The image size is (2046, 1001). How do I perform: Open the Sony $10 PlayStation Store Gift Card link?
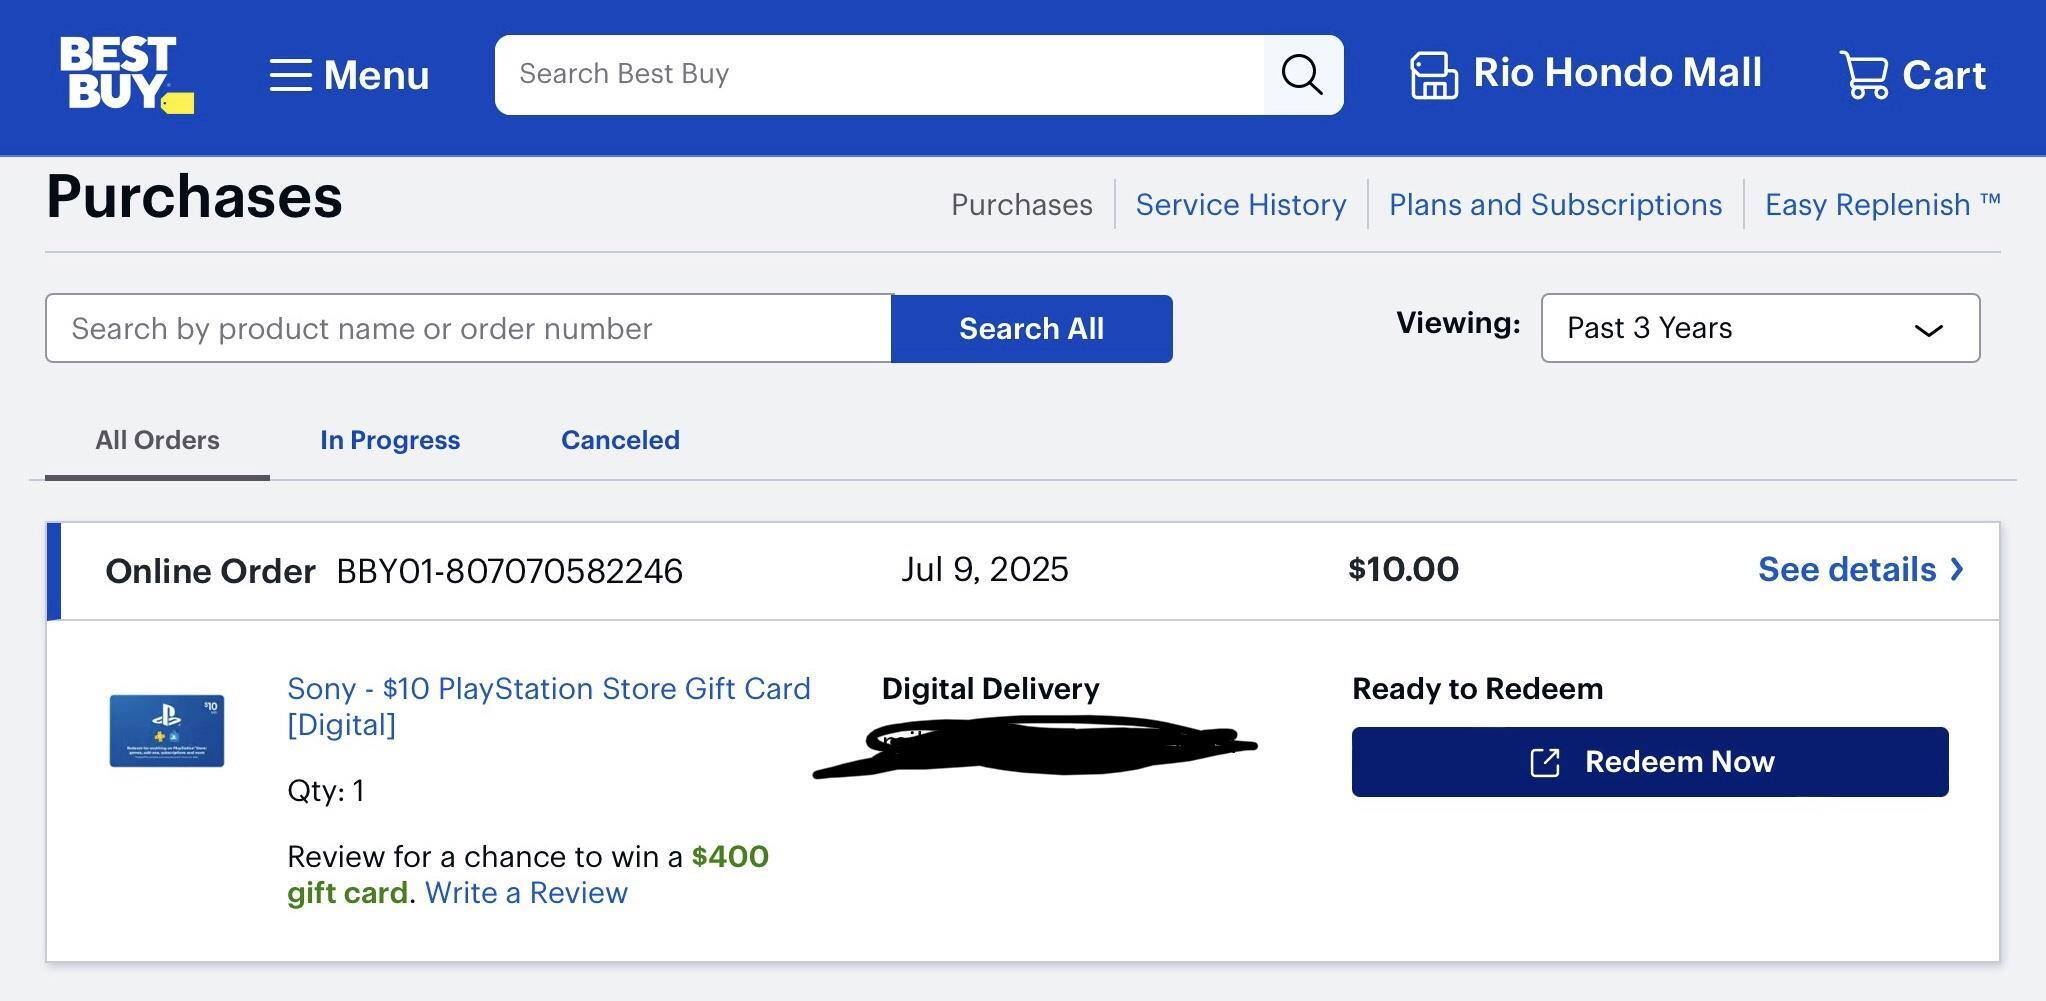click(x=548, y=688)
